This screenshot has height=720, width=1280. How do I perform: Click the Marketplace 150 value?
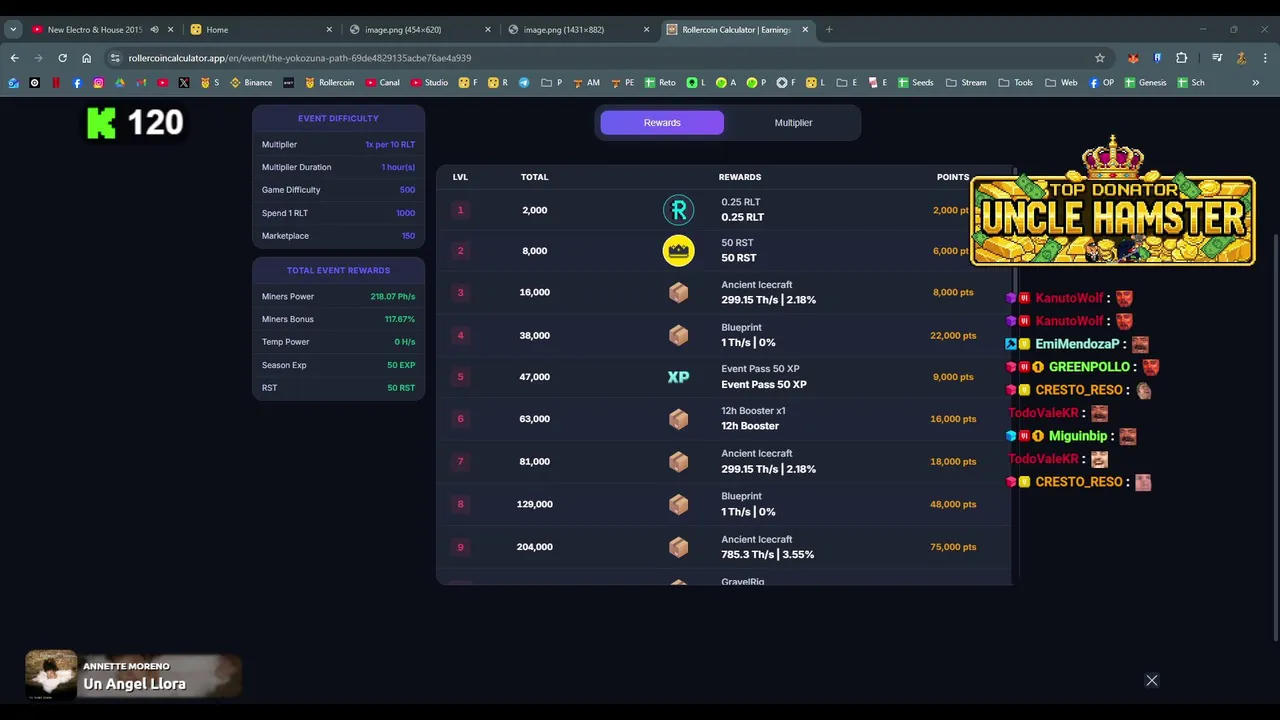[408, 236]
